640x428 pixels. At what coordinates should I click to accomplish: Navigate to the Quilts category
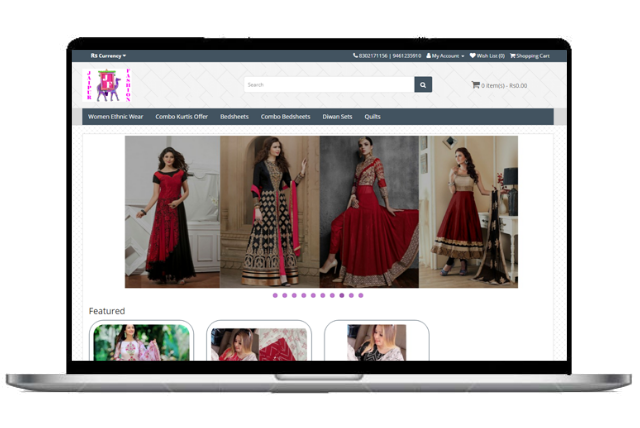[372, 117]
